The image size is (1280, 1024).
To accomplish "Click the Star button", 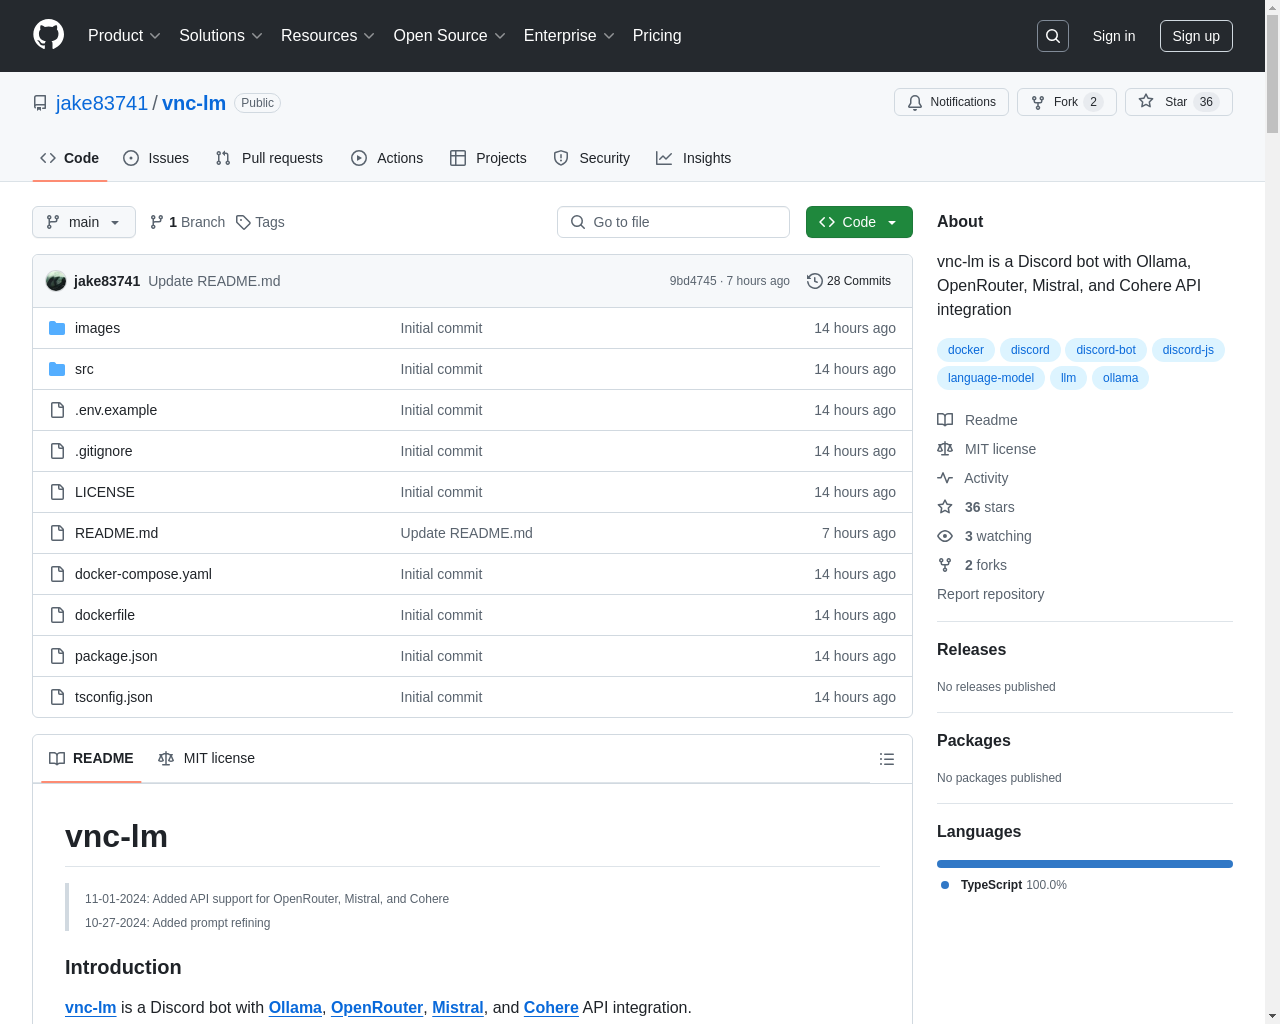I will tap(1179, 102).
